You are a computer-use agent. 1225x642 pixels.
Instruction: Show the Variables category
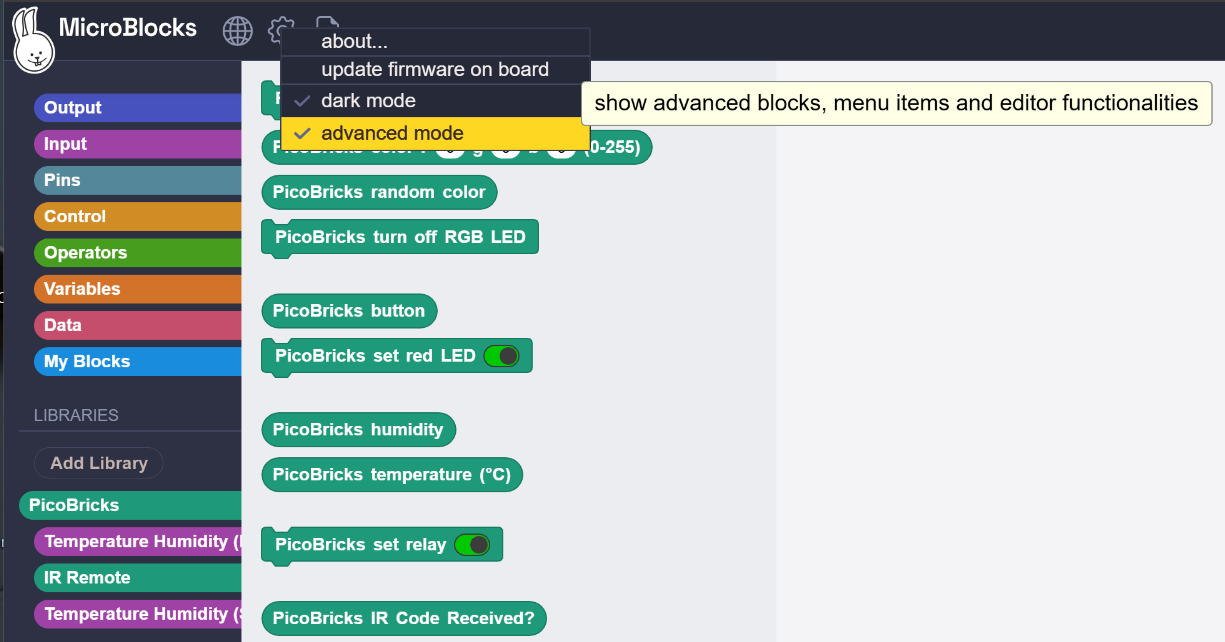(x=138, y=289)
